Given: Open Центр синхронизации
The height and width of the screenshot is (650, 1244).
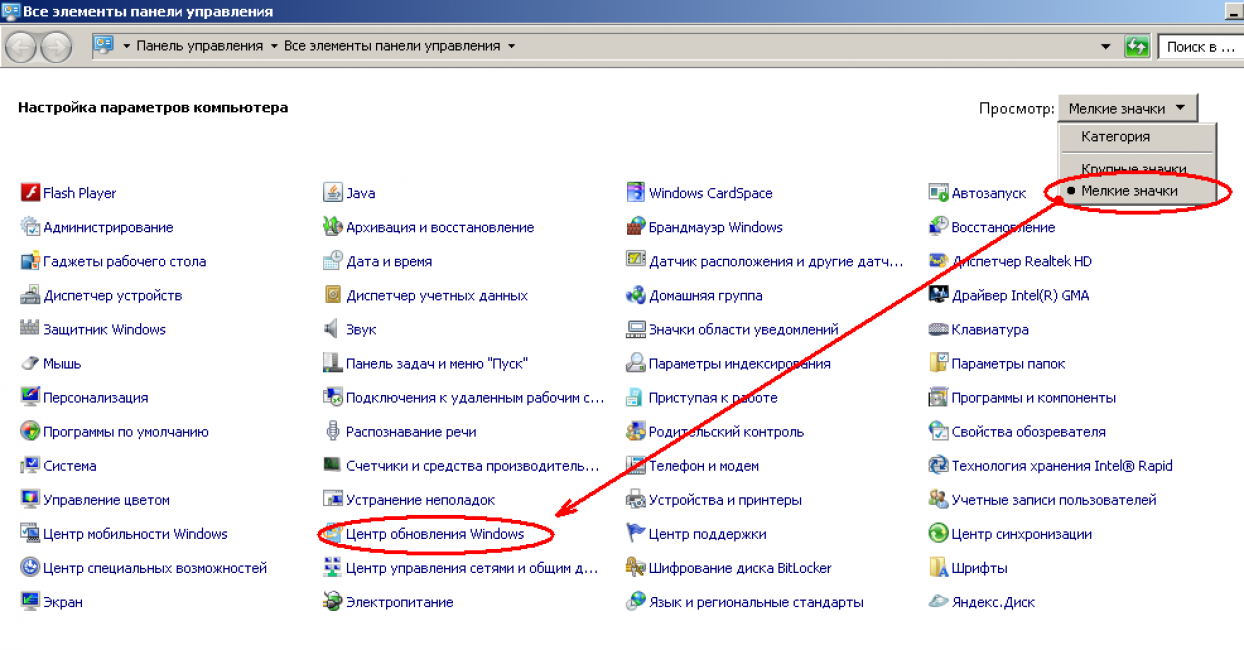Looking at the screenshot, I should 1021,534.
